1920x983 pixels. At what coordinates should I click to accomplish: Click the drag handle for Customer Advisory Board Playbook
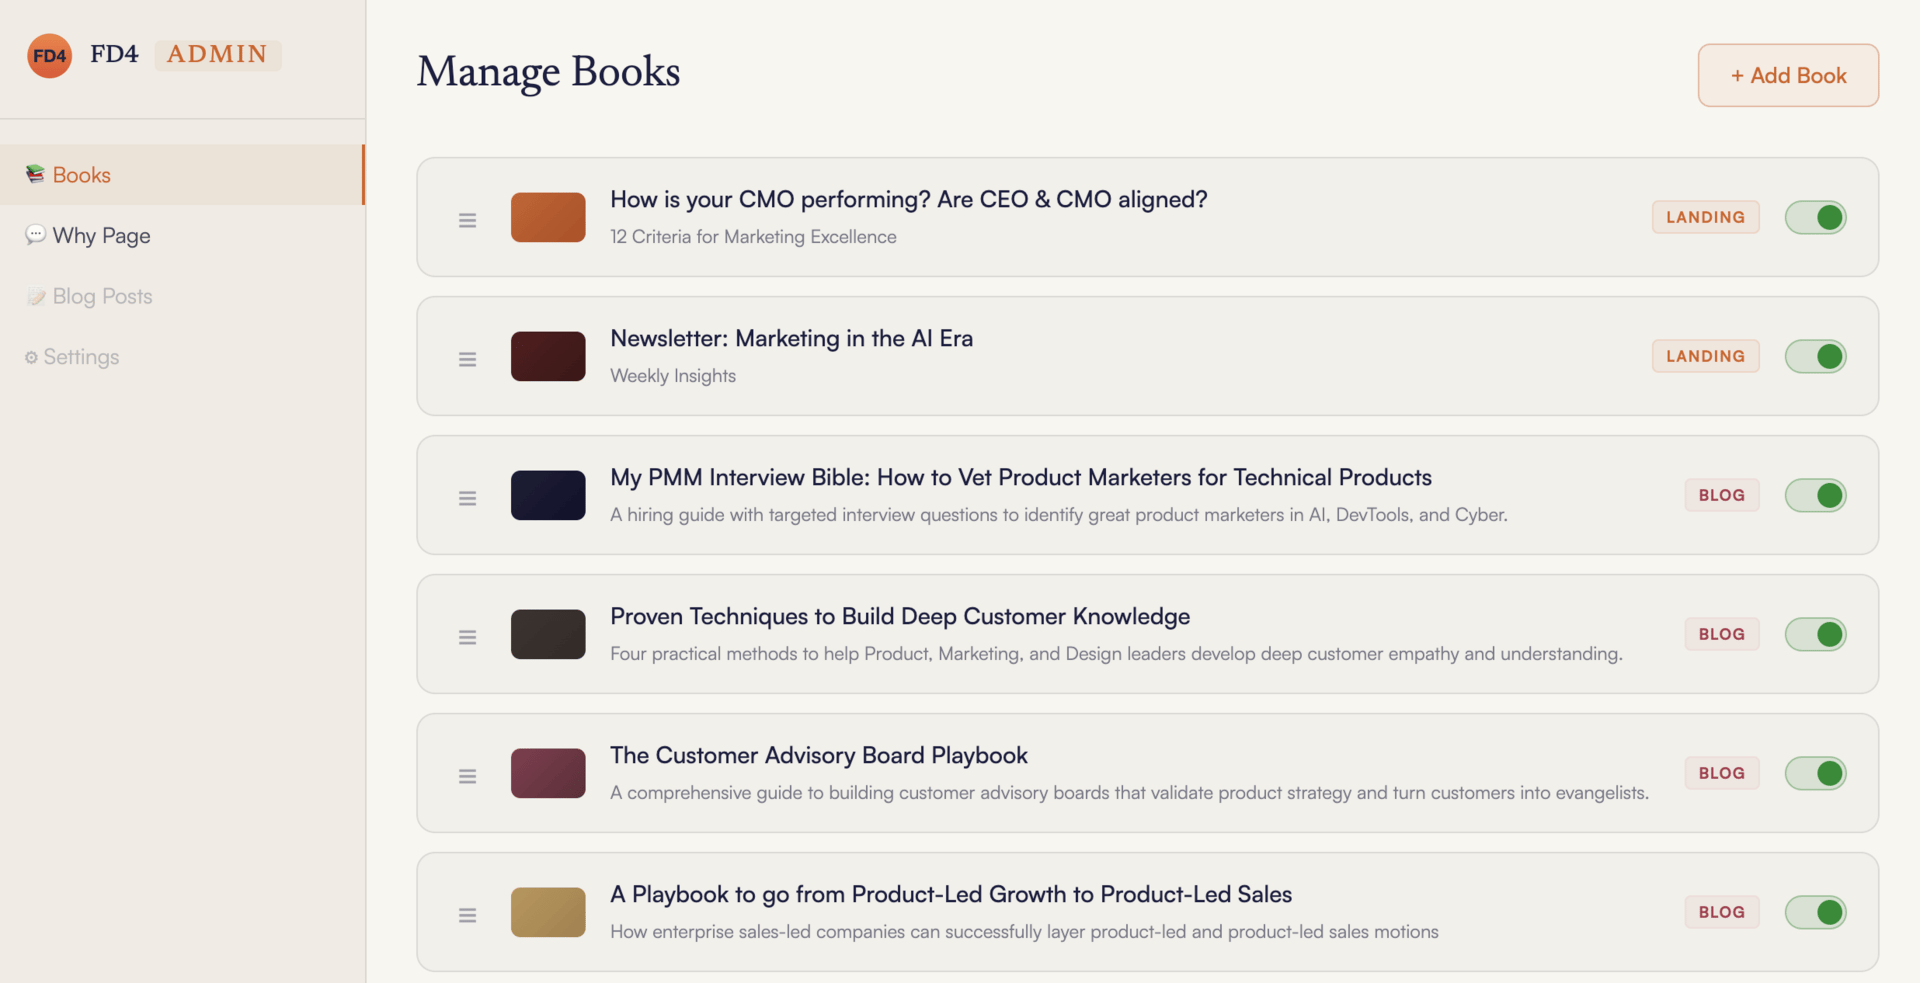pyautogui.click(x=467, y=776)
